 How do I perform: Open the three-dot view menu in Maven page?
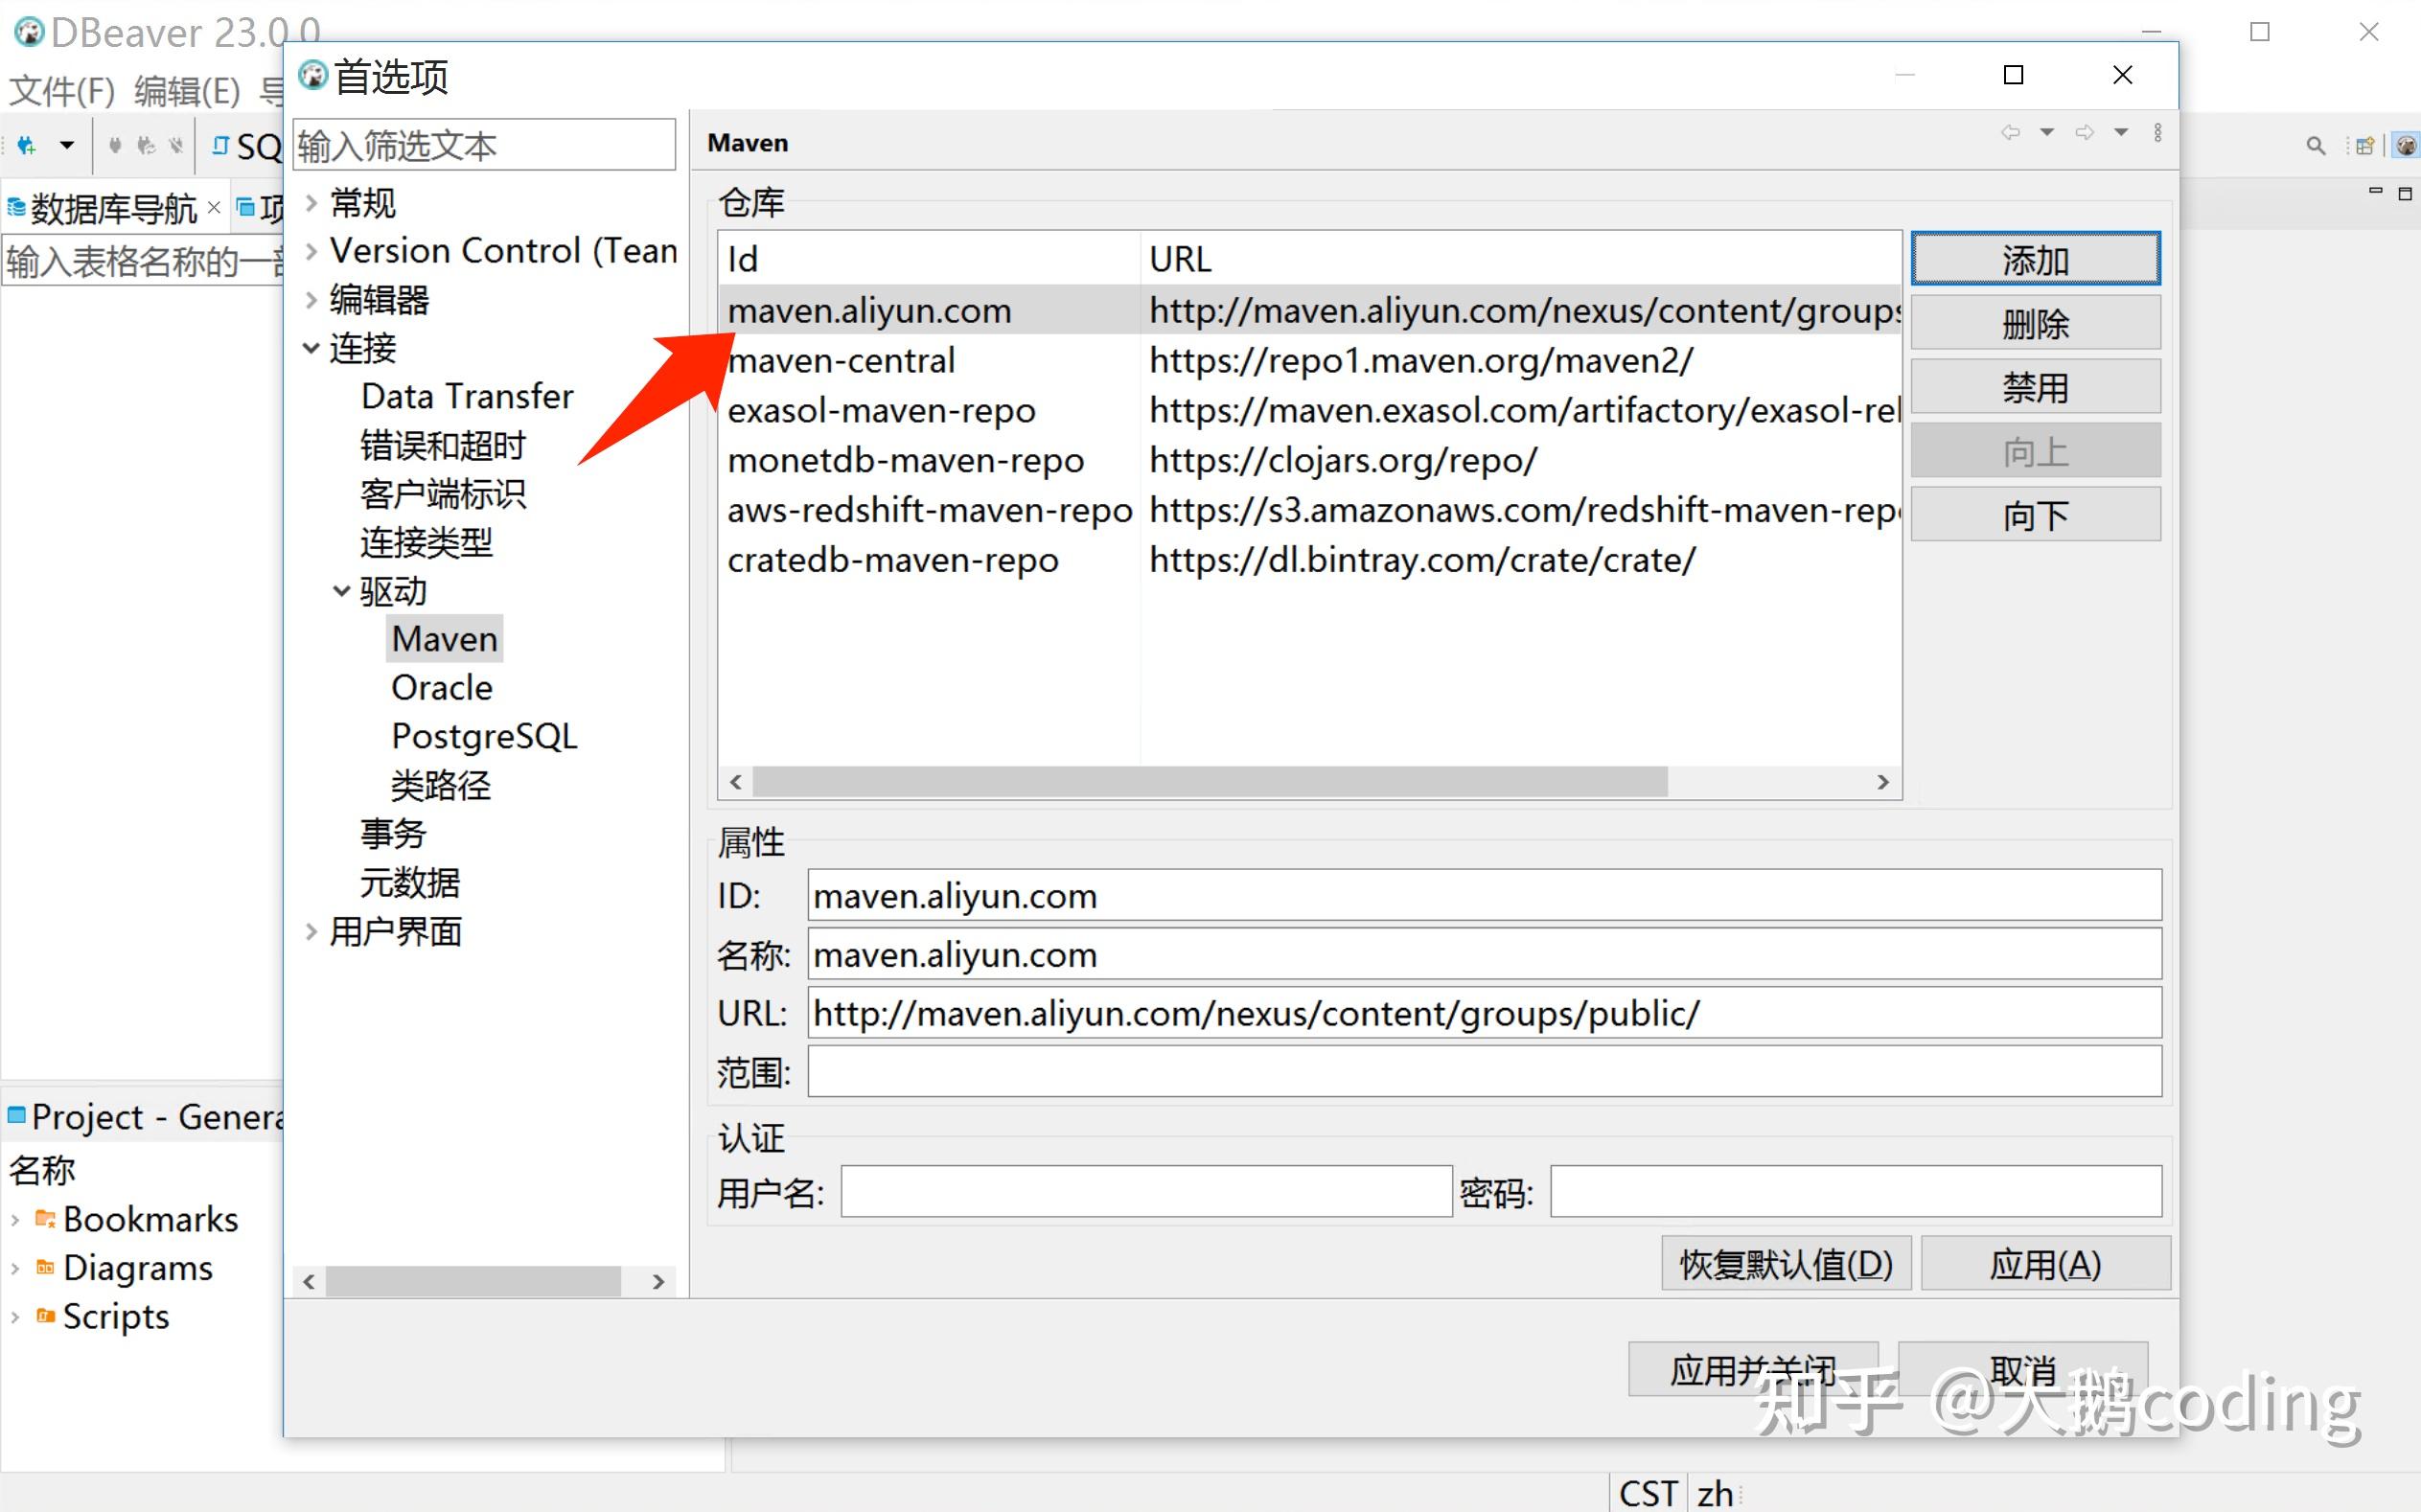coord(2158,133)
